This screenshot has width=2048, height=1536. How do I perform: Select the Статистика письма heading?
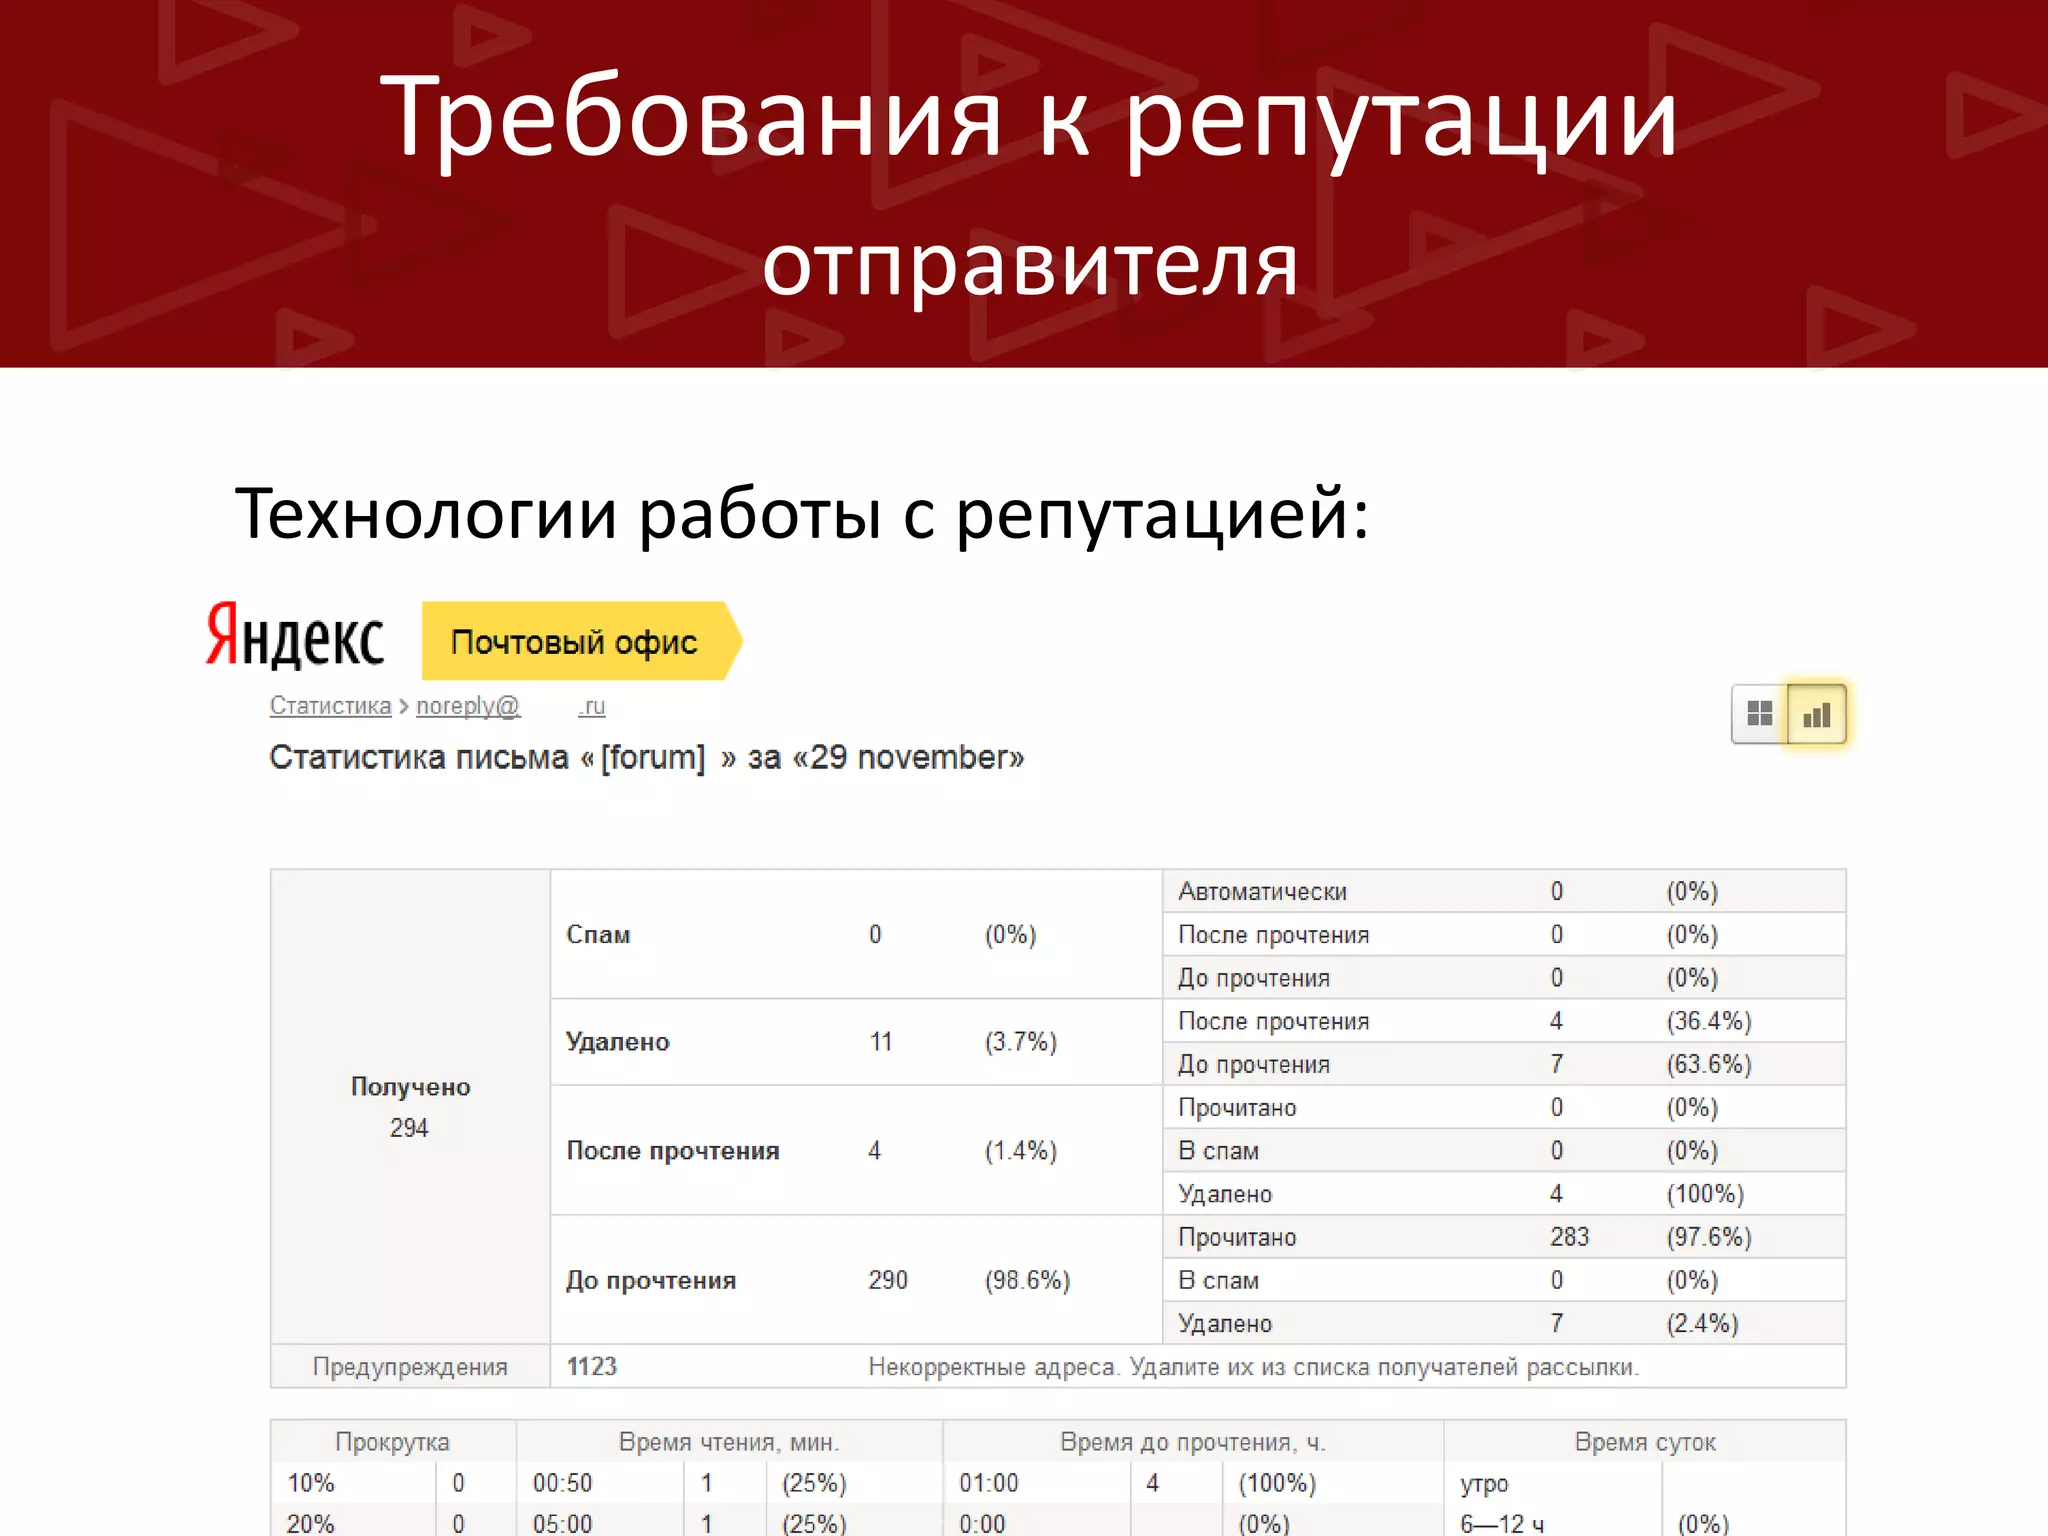[646, 758]
